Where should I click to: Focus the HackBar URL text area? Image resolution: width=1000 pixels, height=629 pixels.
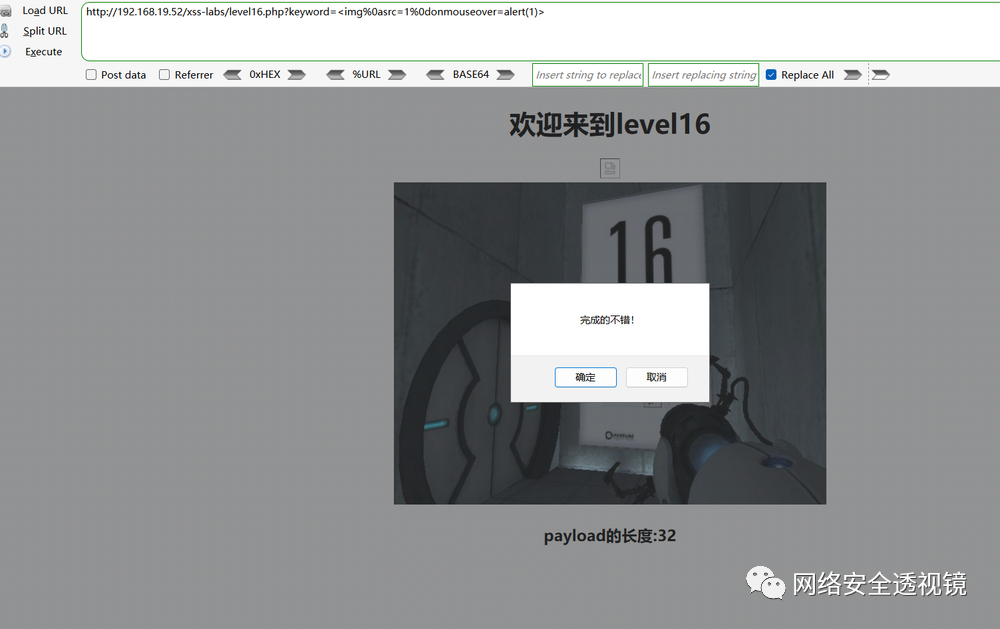(540, 32)
